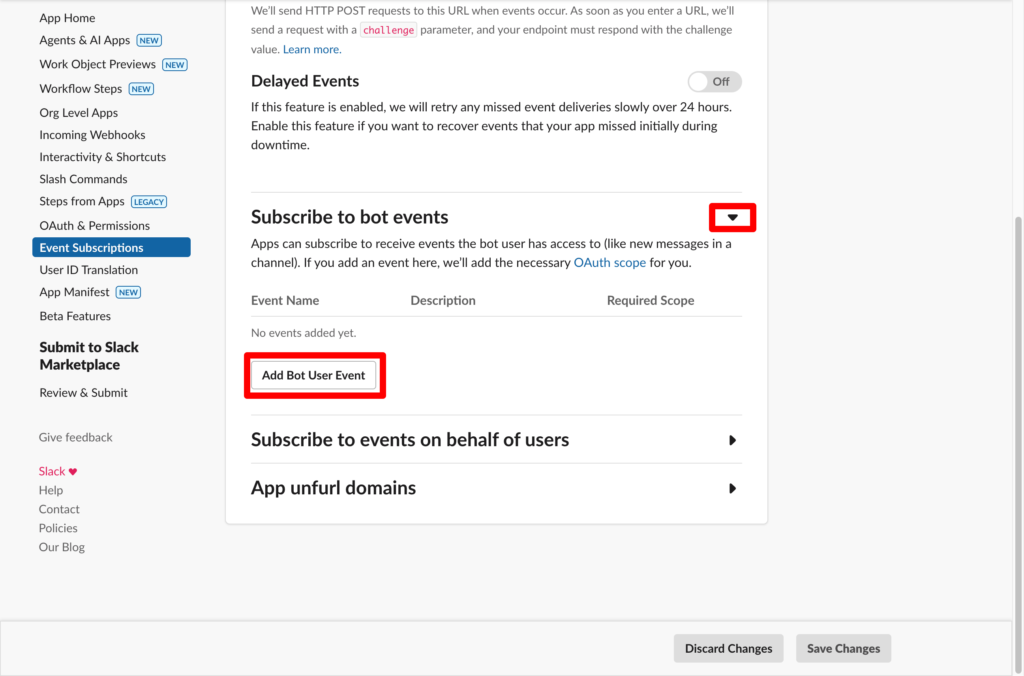Open Review & Submit page
The height and width of the screenshot is (676, 1024).
(83, 393)
